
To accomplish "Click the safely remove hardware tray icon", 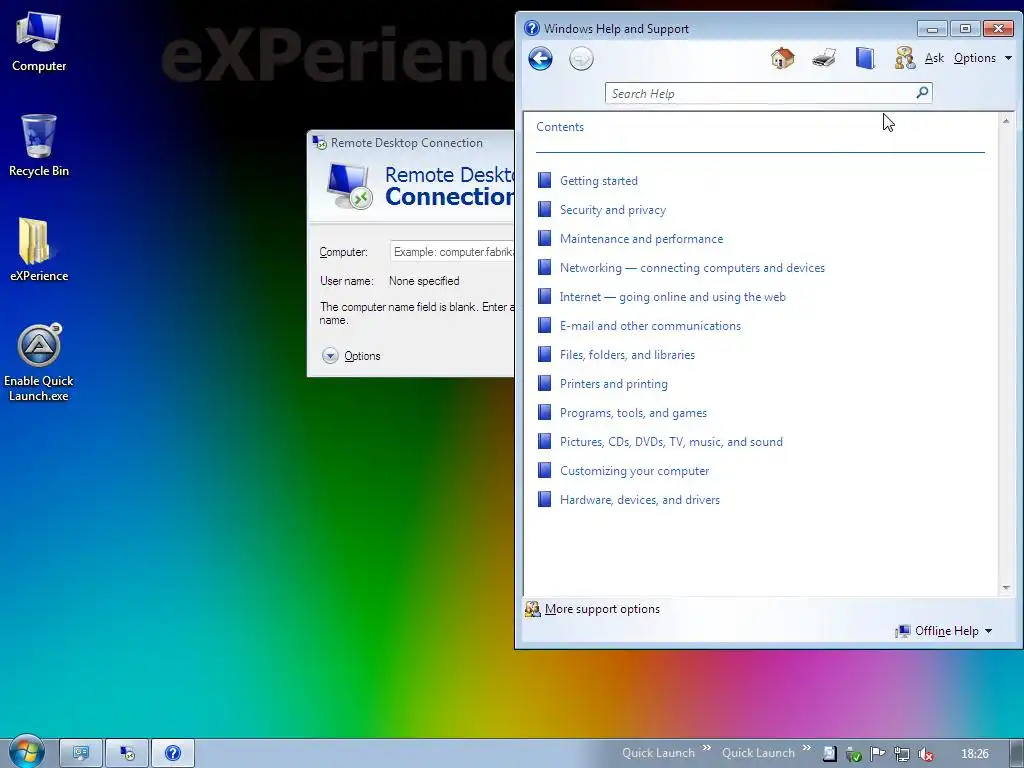I will [854, 754].
